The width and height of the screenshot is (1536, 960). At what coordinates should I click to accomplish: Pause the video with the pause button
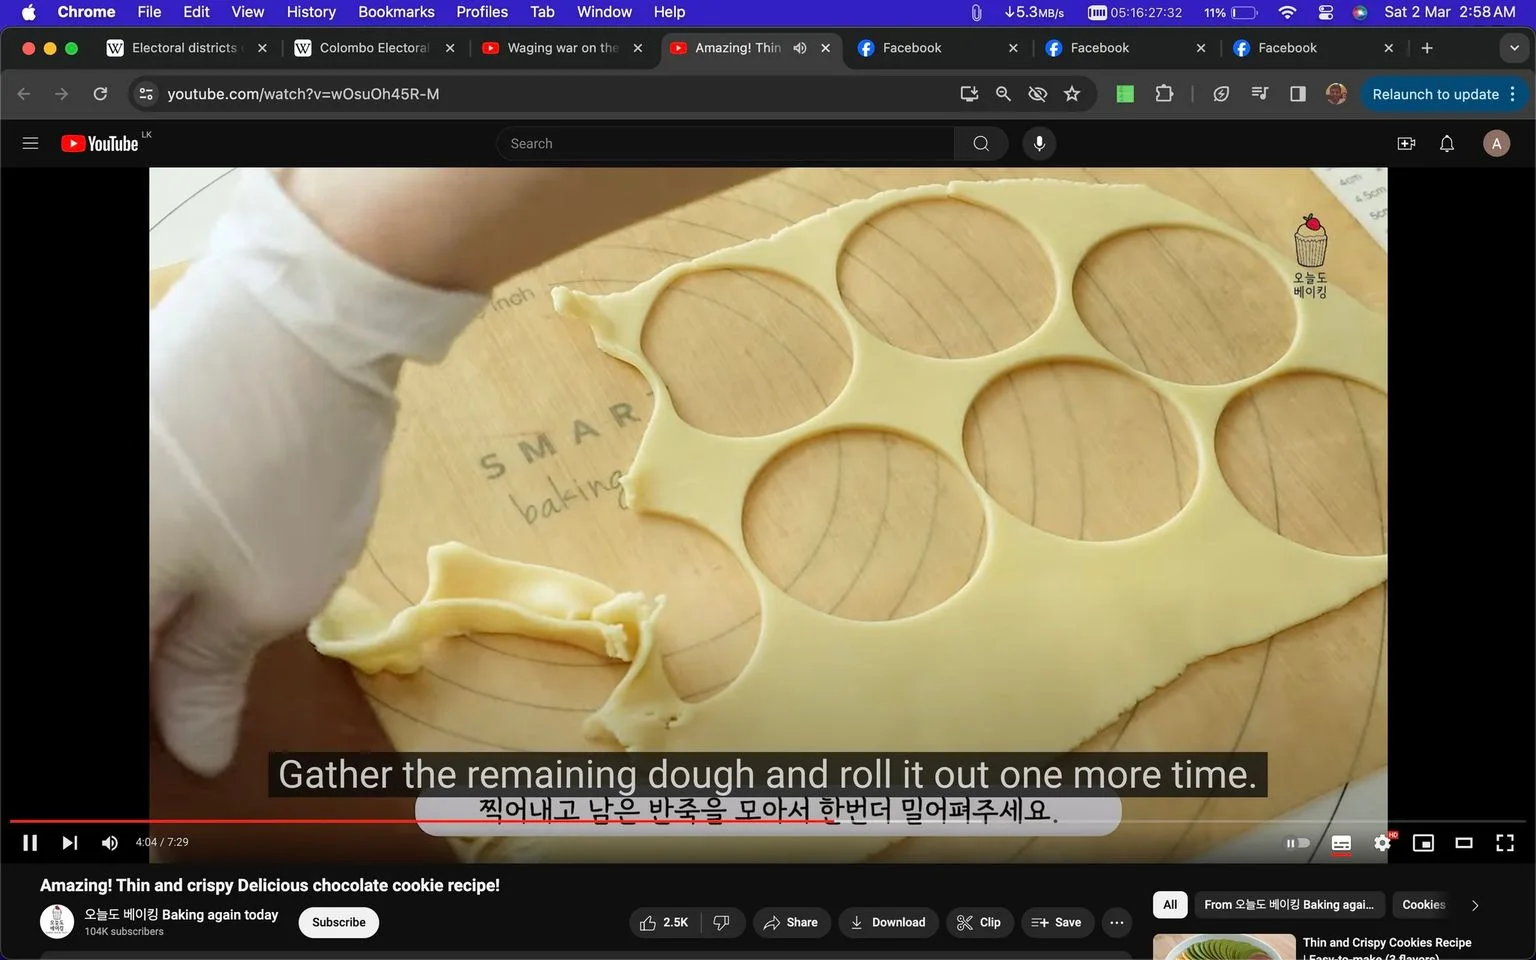[30, 843]
